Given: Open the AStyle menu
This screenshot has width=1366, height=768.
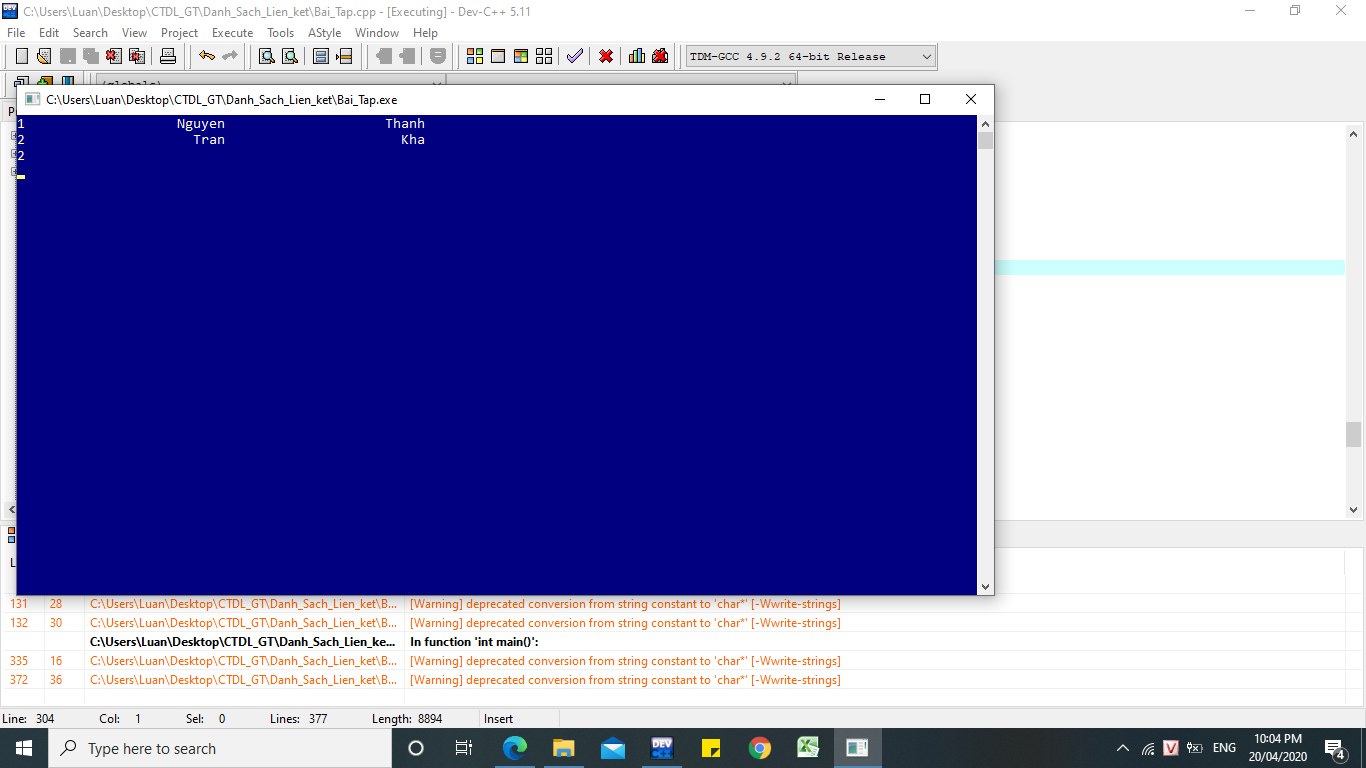Looking at the screenshot, I should point(324,33).
